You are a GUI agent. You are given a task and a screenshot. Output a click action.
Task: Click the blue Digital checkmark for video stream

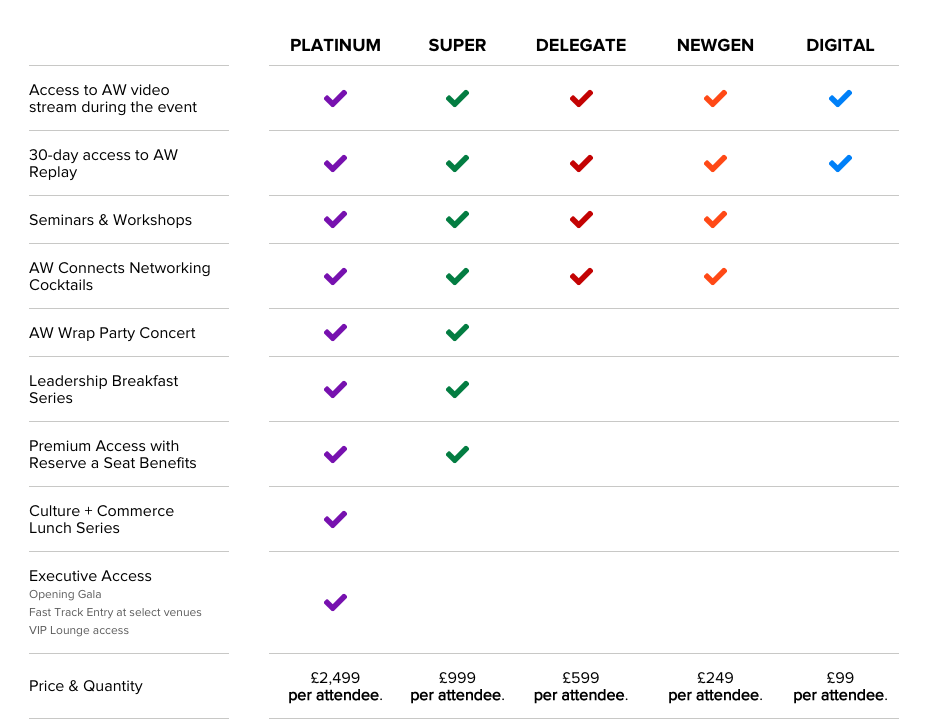pyautogui.click(x=840, y=98)
